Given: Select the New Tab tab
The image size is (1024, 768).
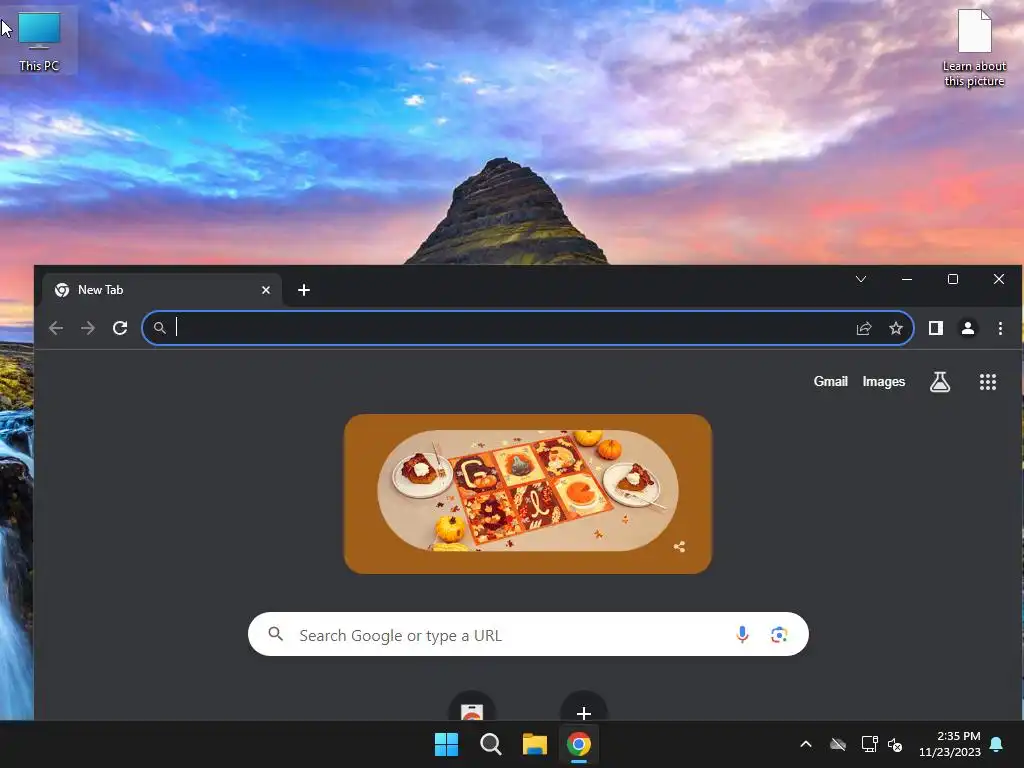Looking at the screenshot, I should 162,290.
